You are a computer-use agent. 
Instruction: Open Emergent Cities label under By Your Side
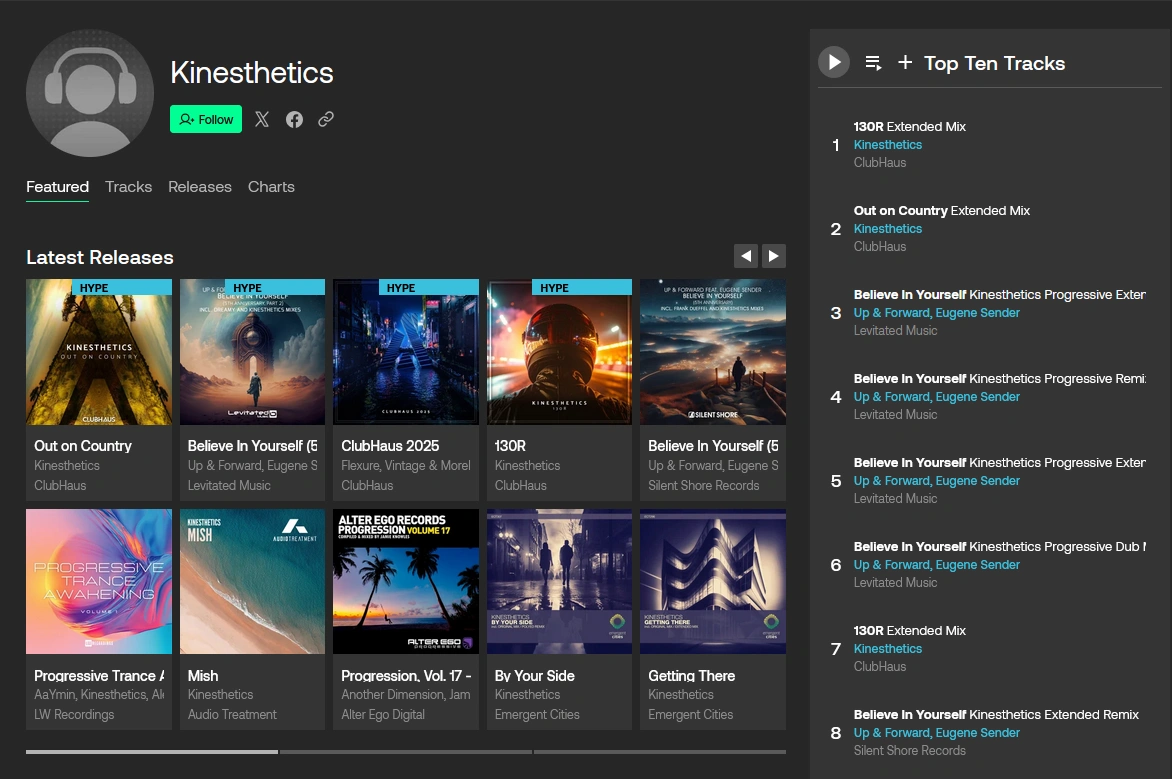pos(537,715)
